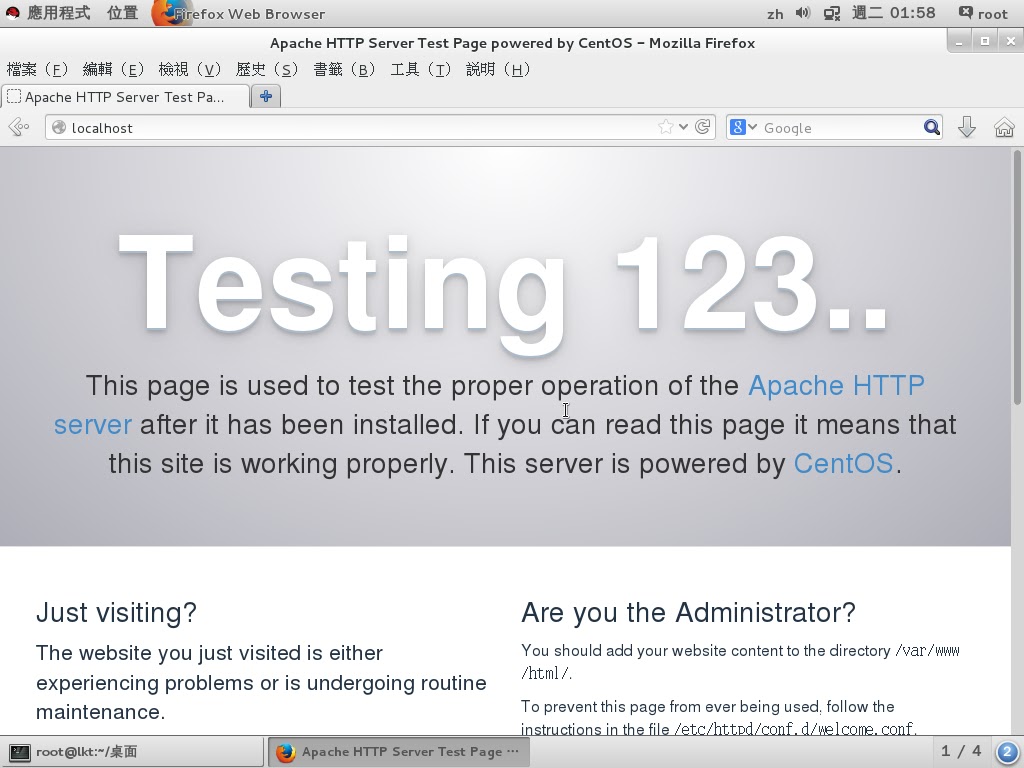Go back using the back arrow button

click(x=19, y=127)
